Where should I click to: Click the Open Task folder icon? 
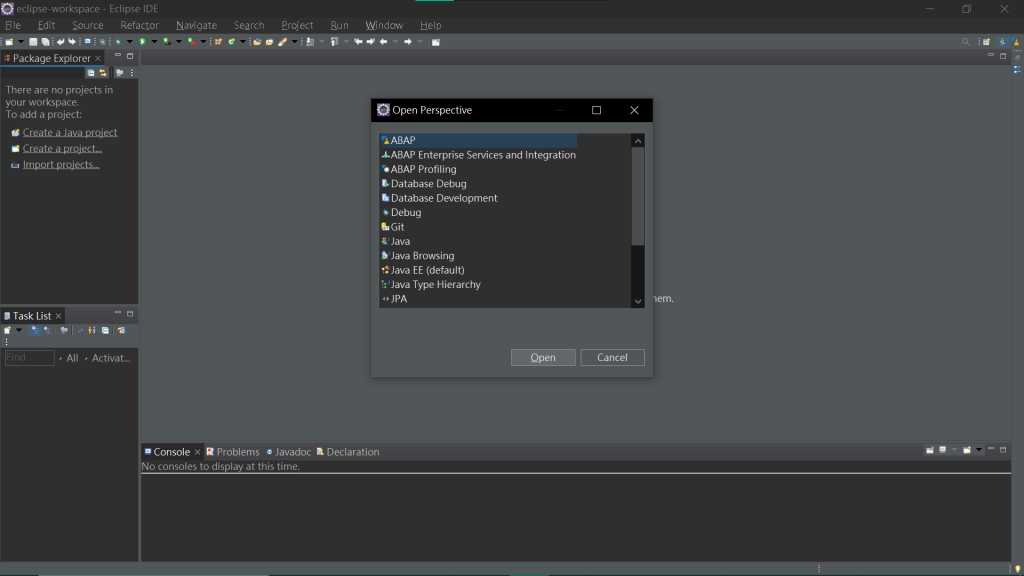click(x=269, y=42)
